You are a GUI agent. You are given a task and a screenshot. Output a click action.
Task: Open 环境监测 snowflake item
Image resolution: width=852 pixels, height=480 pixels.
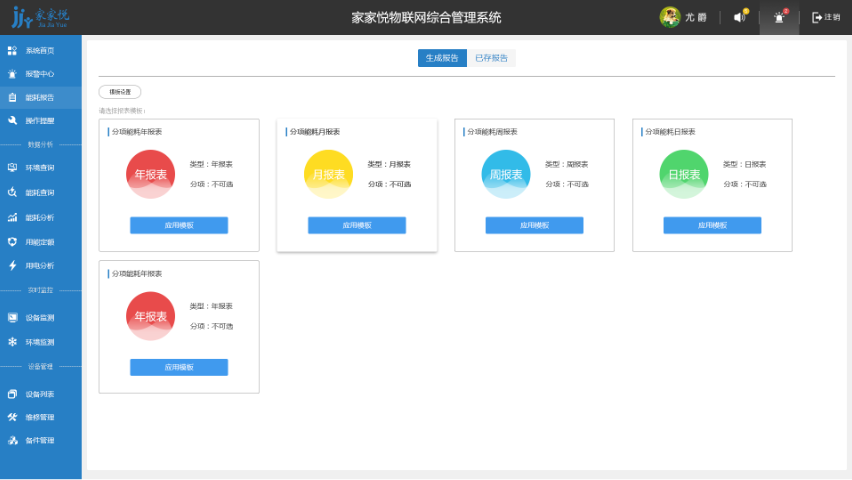coord(39,342)
